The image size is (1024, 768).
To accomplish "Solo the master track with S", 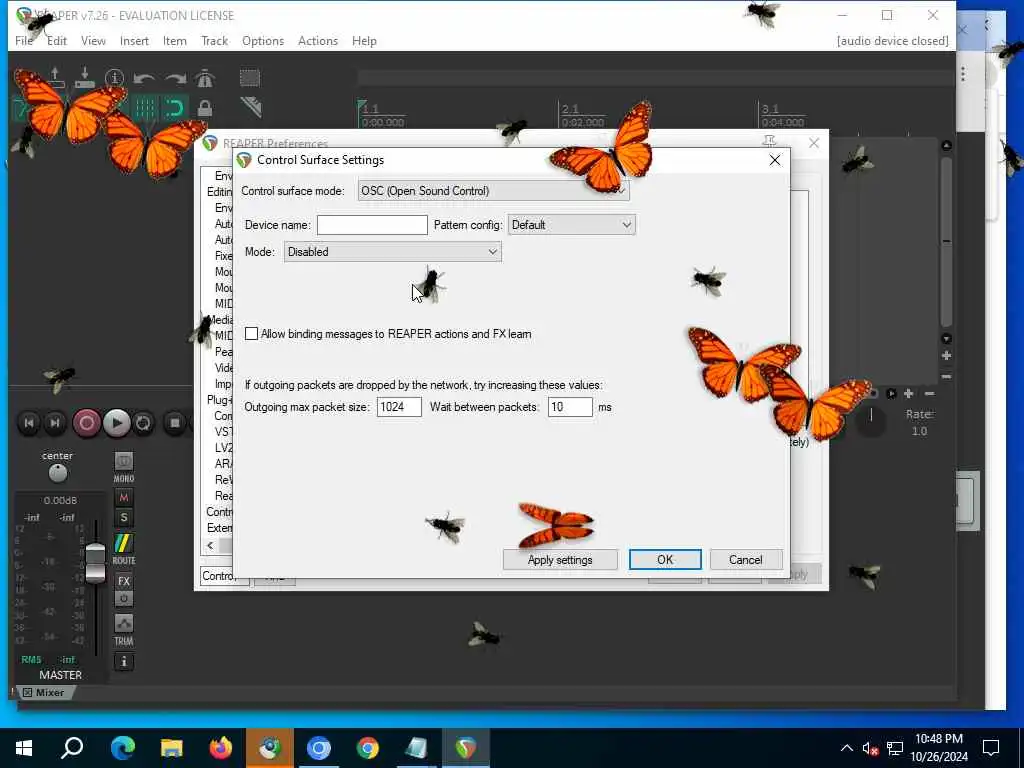I will click(123, 519).
